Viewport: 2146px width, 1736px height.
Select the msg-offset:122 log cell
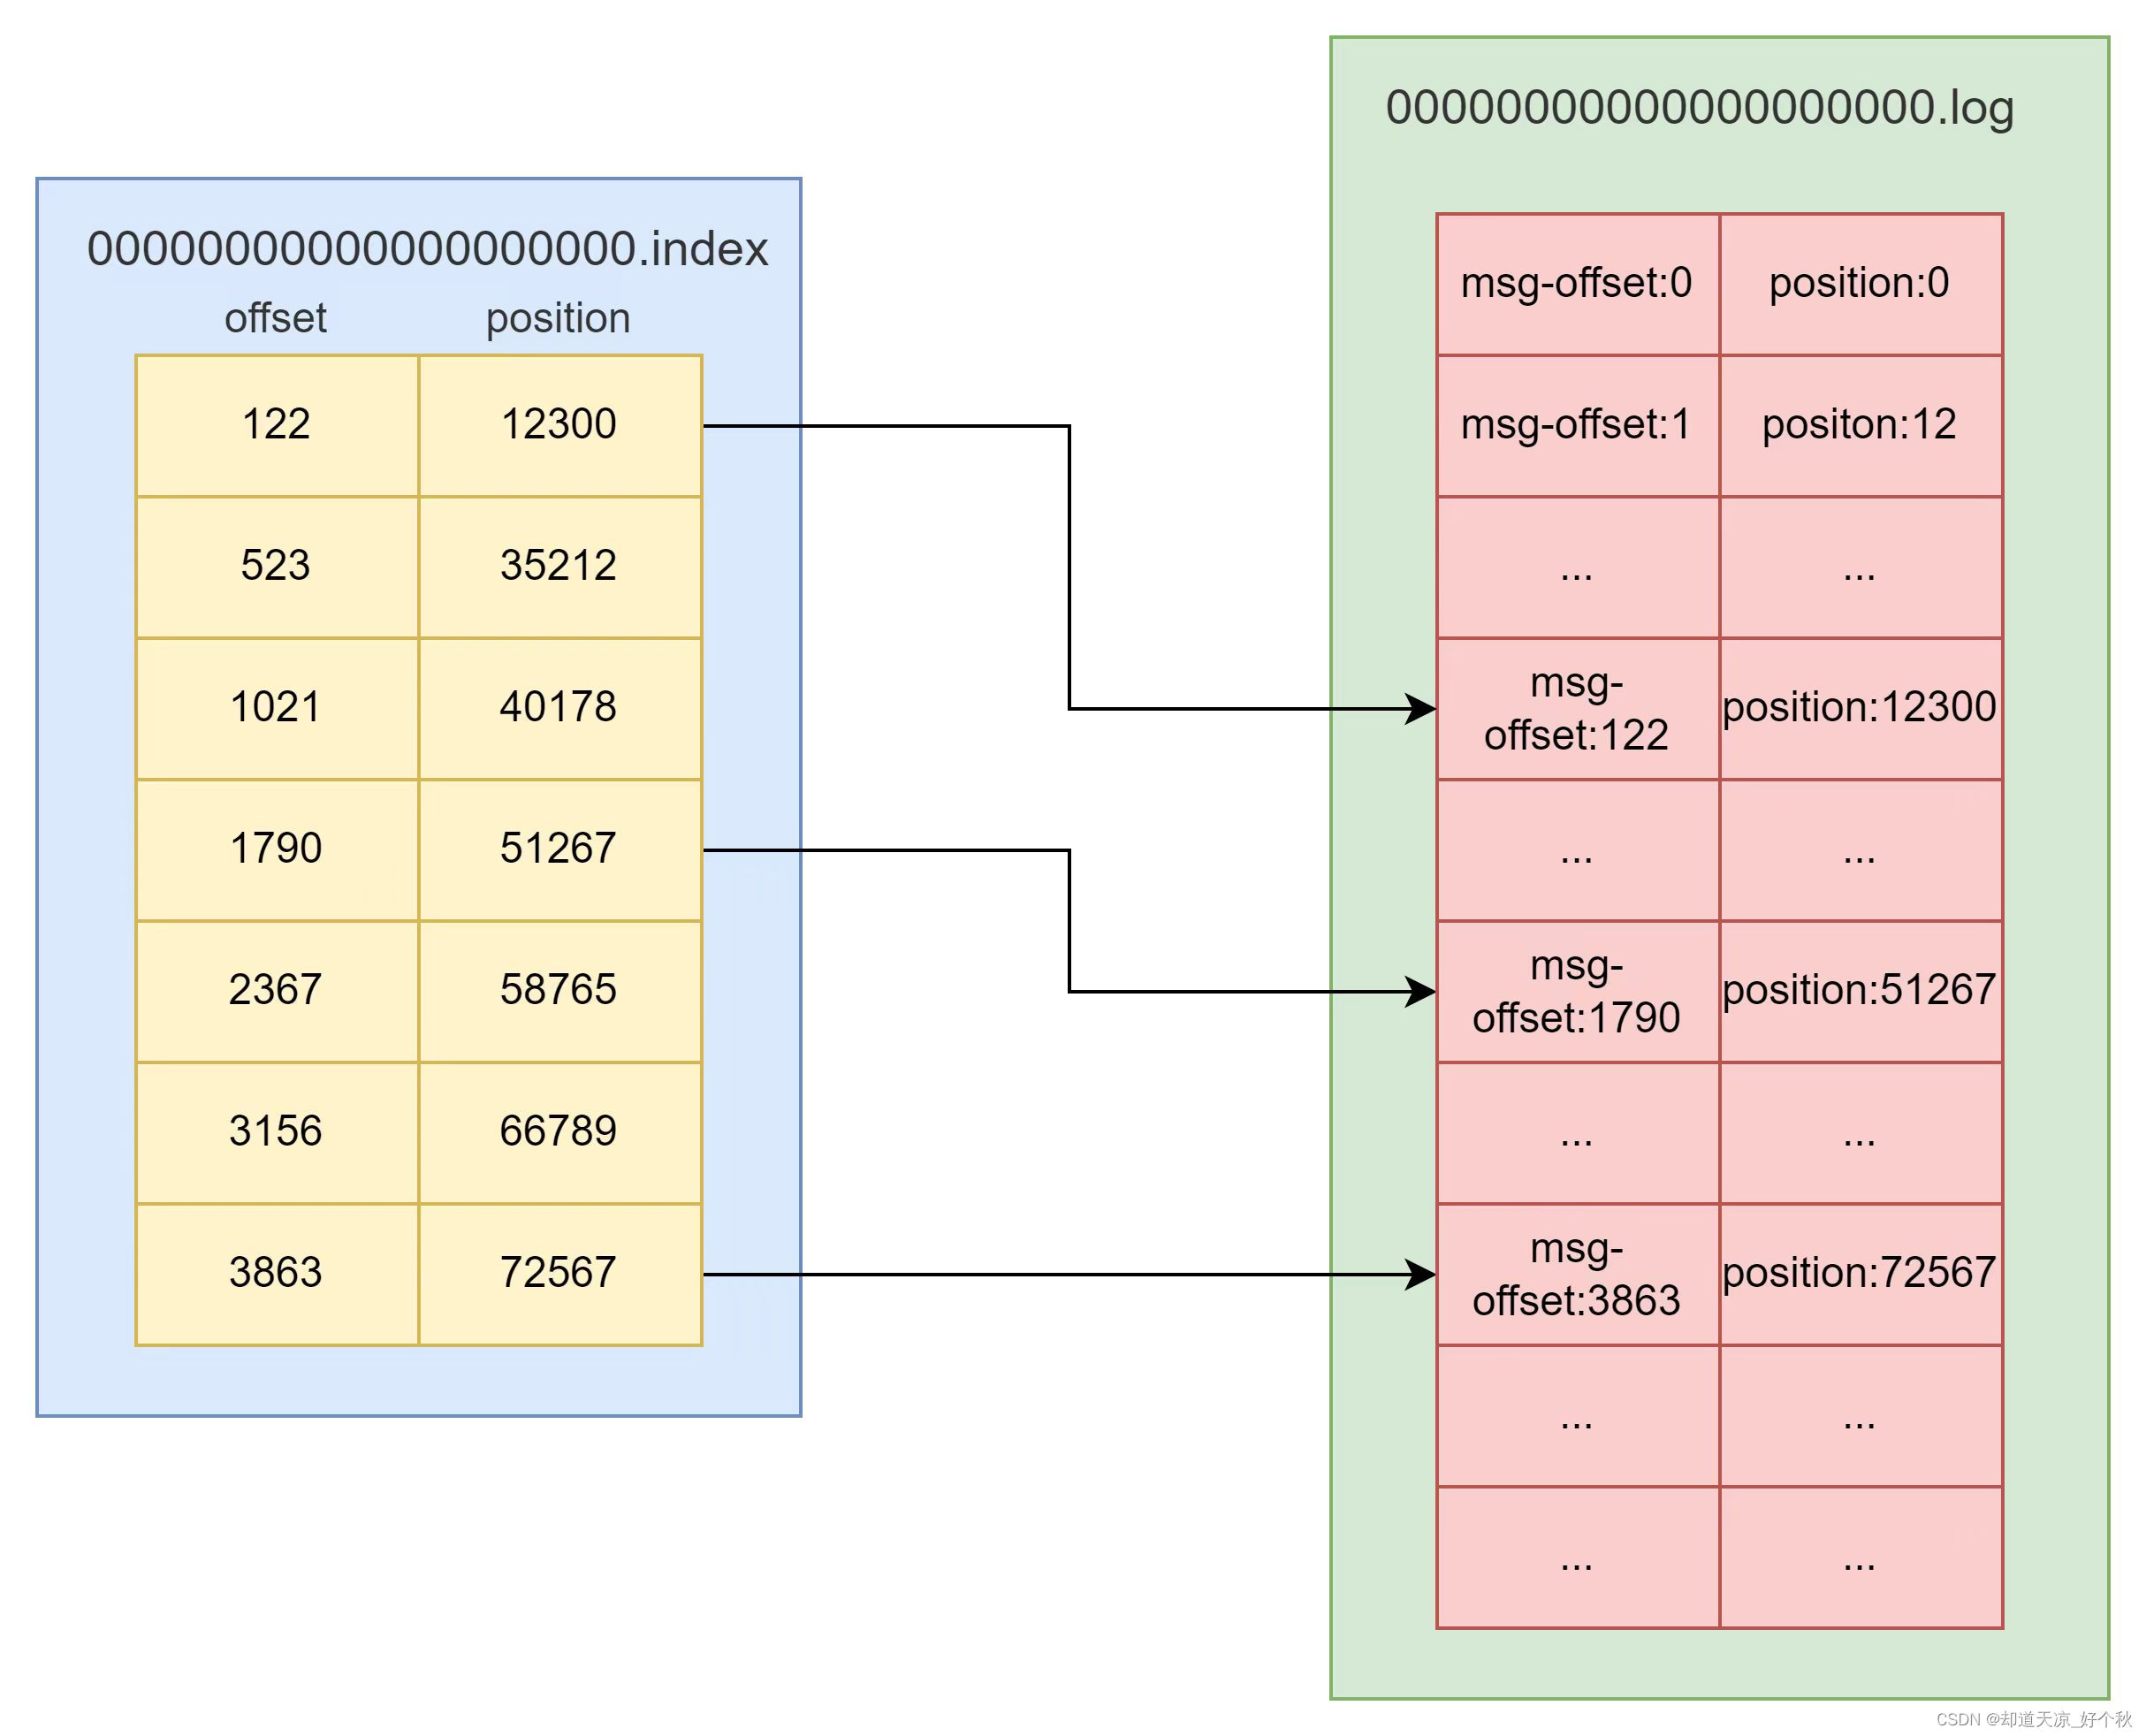point(1578,708)
